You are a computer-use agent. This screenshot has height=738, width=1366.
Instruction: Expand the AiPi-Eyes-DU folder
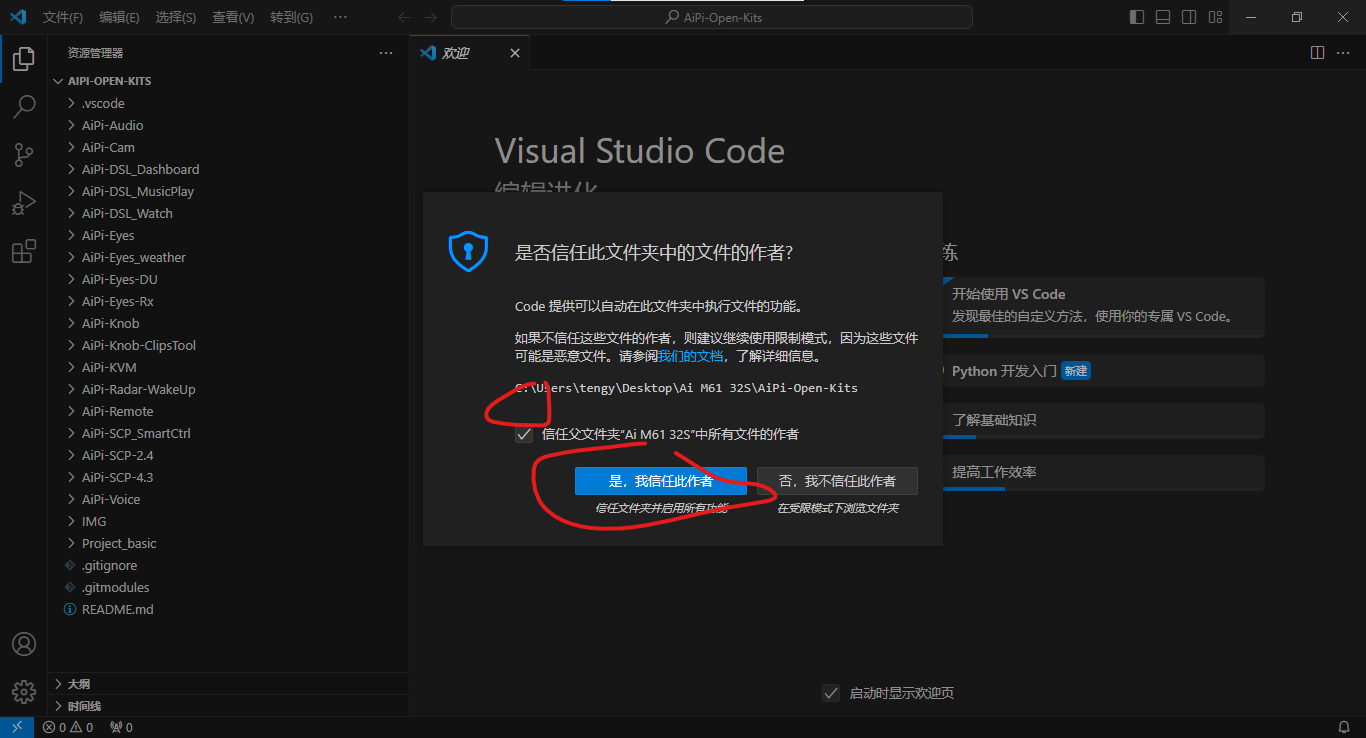pyautogui.click(x=228, y=279)
